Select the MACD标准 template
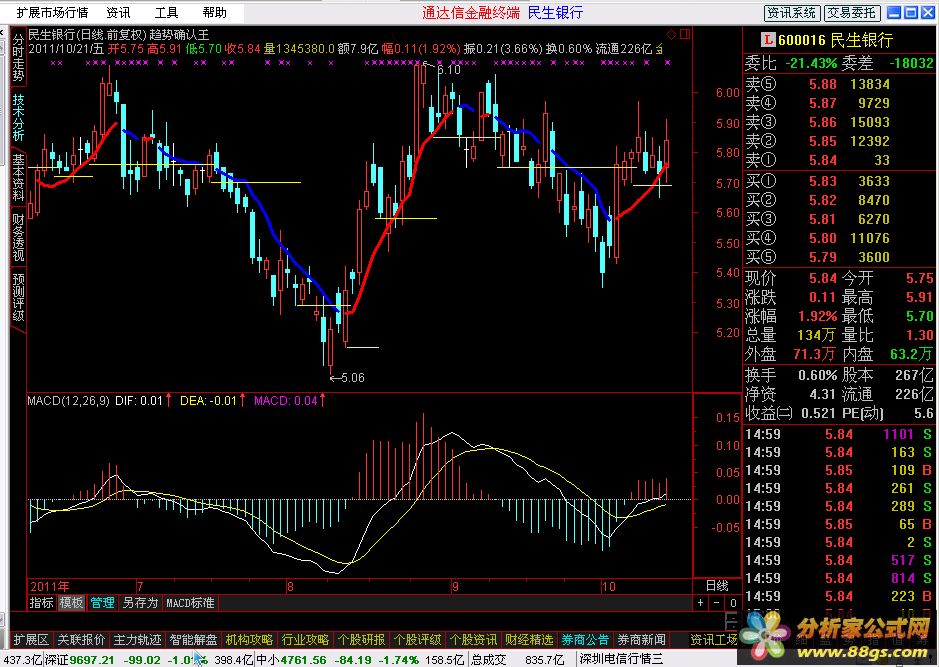The height and width of the screenshot is (667, 939). [190, 603]
